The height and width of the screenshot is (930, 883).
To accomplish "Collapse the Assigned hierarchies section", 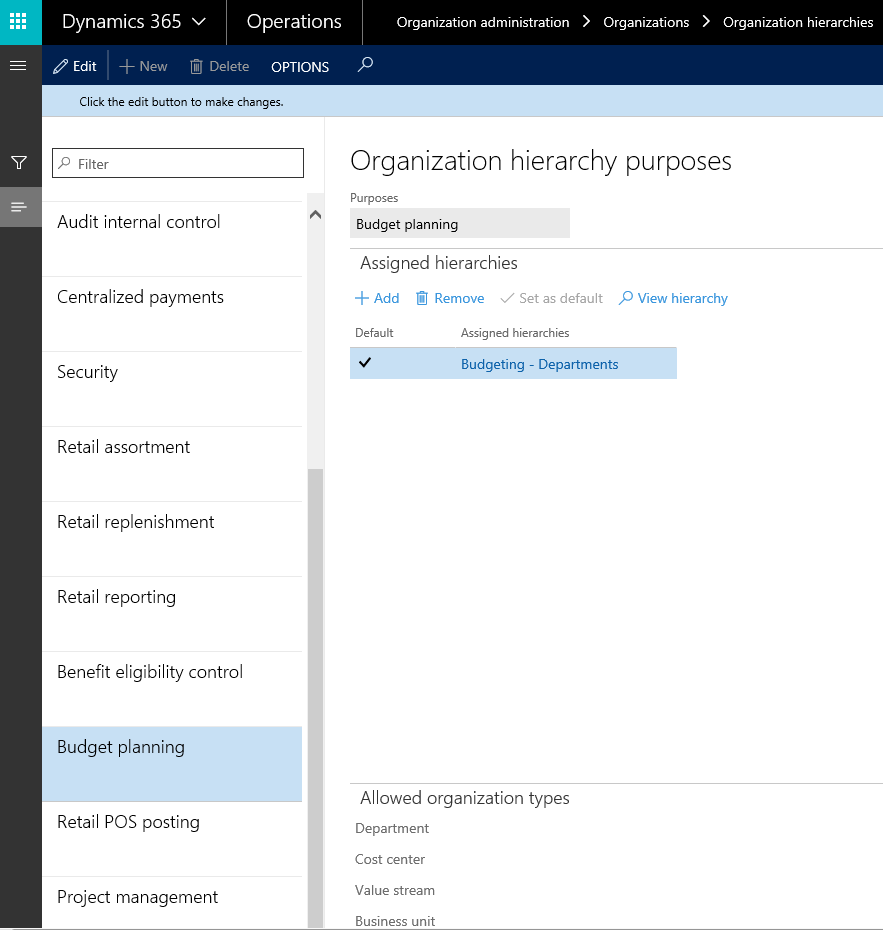I will 439,263.
